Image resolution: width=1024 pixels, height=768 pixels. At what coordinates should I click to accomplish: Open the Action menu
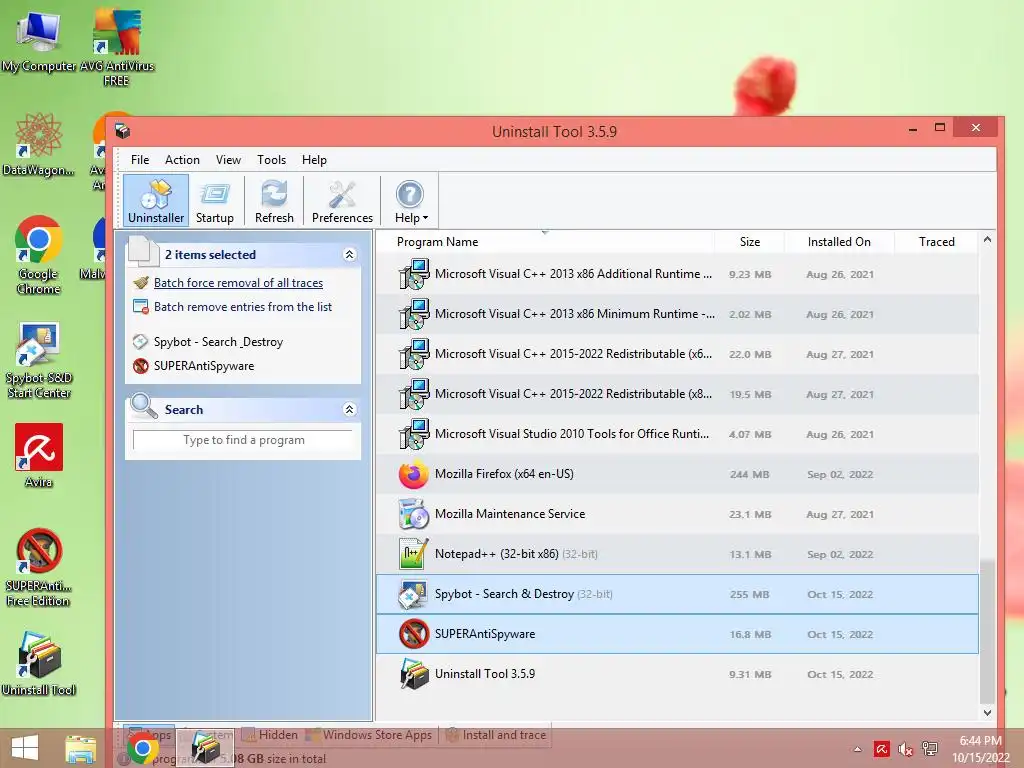(182, 159)
